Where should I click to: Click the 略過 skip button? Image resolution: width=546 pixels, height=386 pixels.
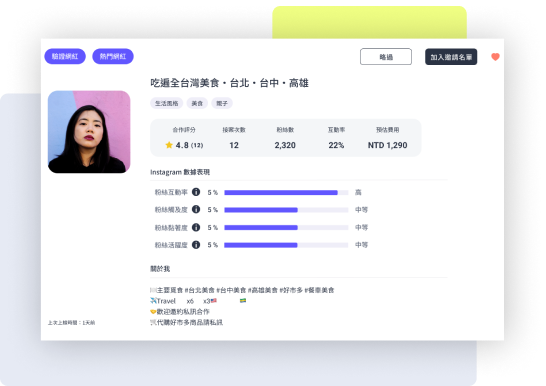pos(386,57)
